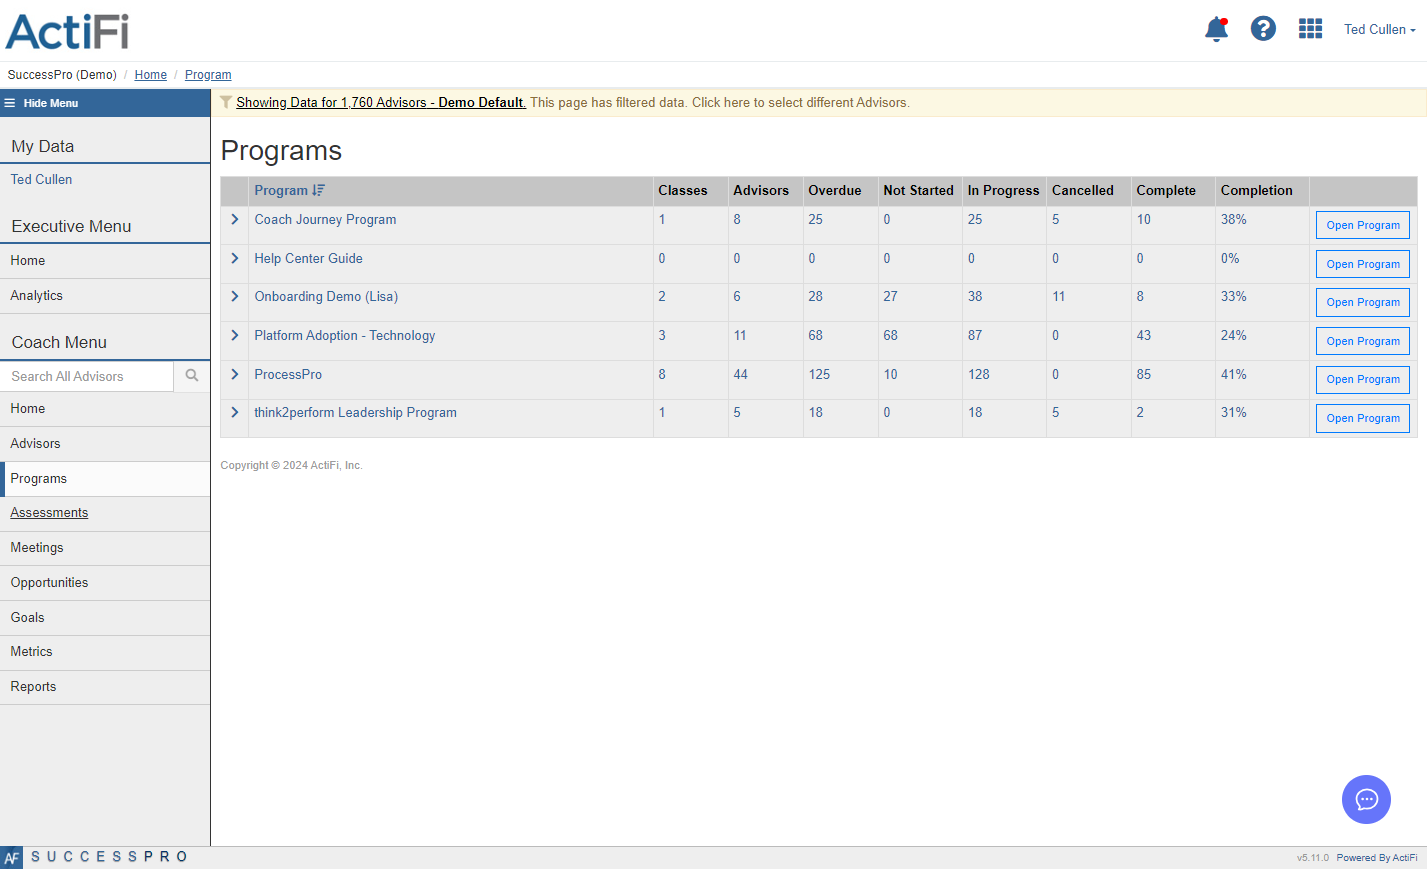Open Advisors in Coach Menu

pos(105,444)
